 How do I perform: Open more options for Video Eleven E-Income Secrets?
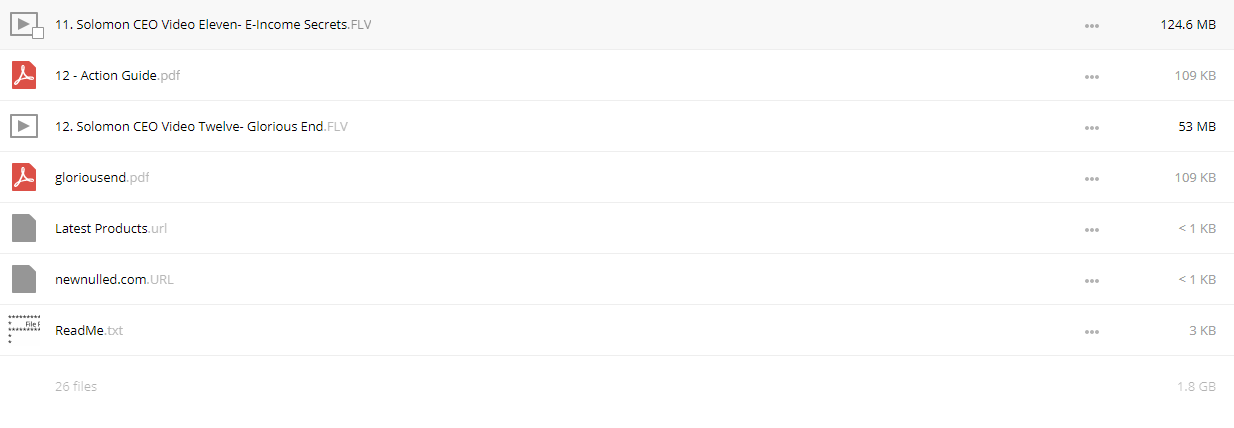(1092, 25)
